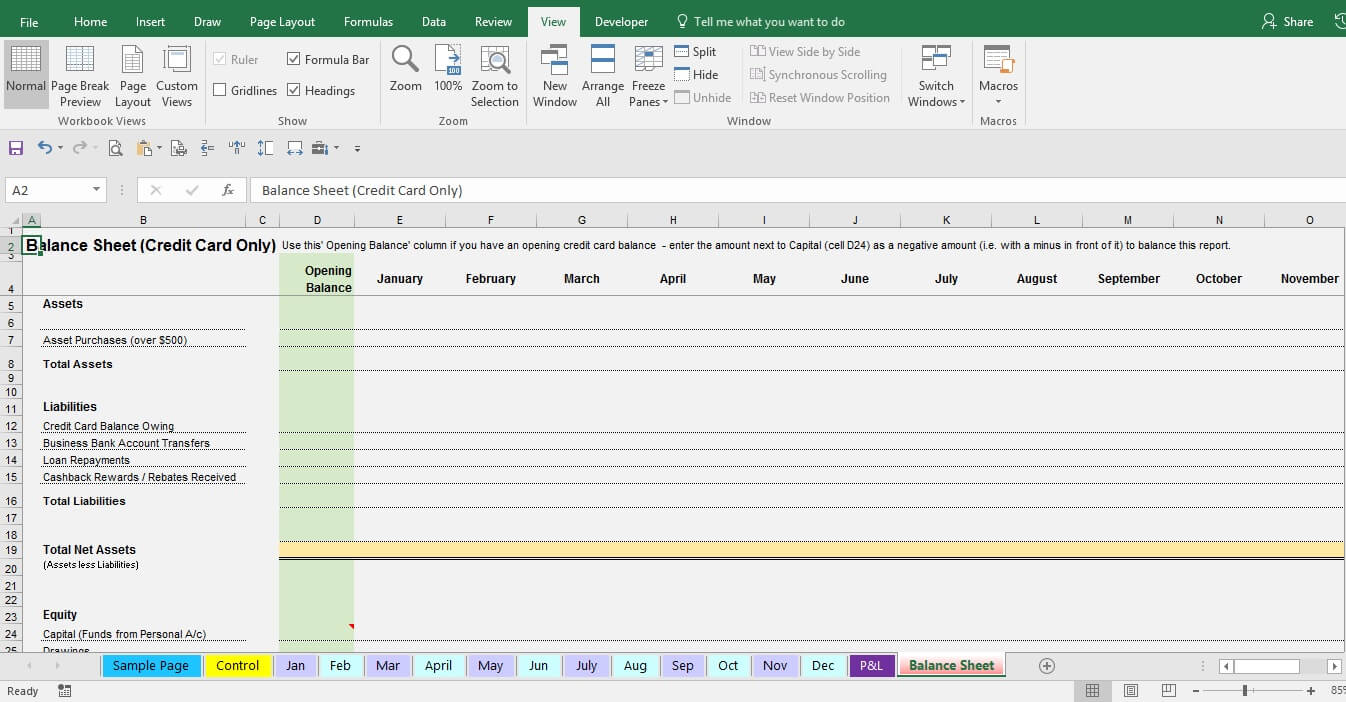Select the column D header
Image resolution: width=1346 pixels, height=702 pixels.
(317, 220)
